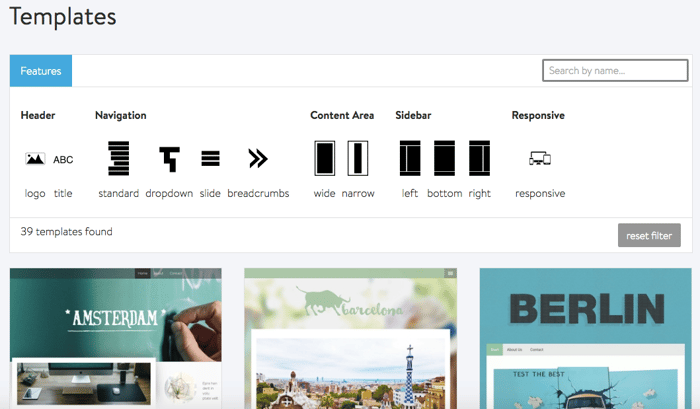Filter by narrow content area icon

(x=358, y=158)
